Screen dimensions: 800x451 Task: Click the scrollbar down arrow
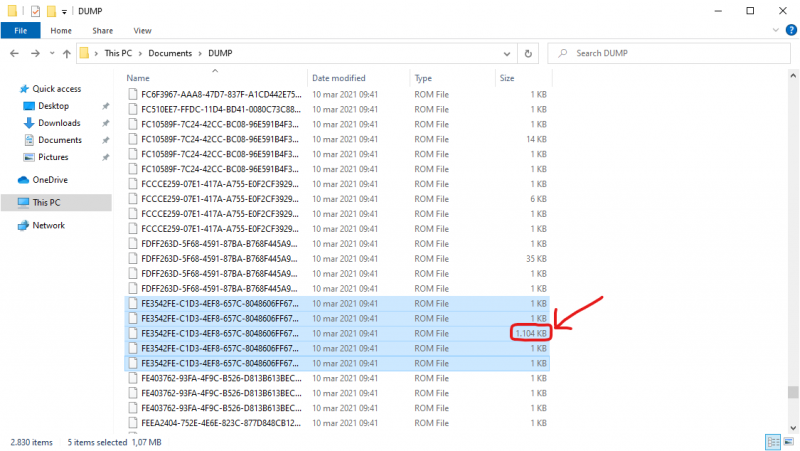click(x=792, y=428)
